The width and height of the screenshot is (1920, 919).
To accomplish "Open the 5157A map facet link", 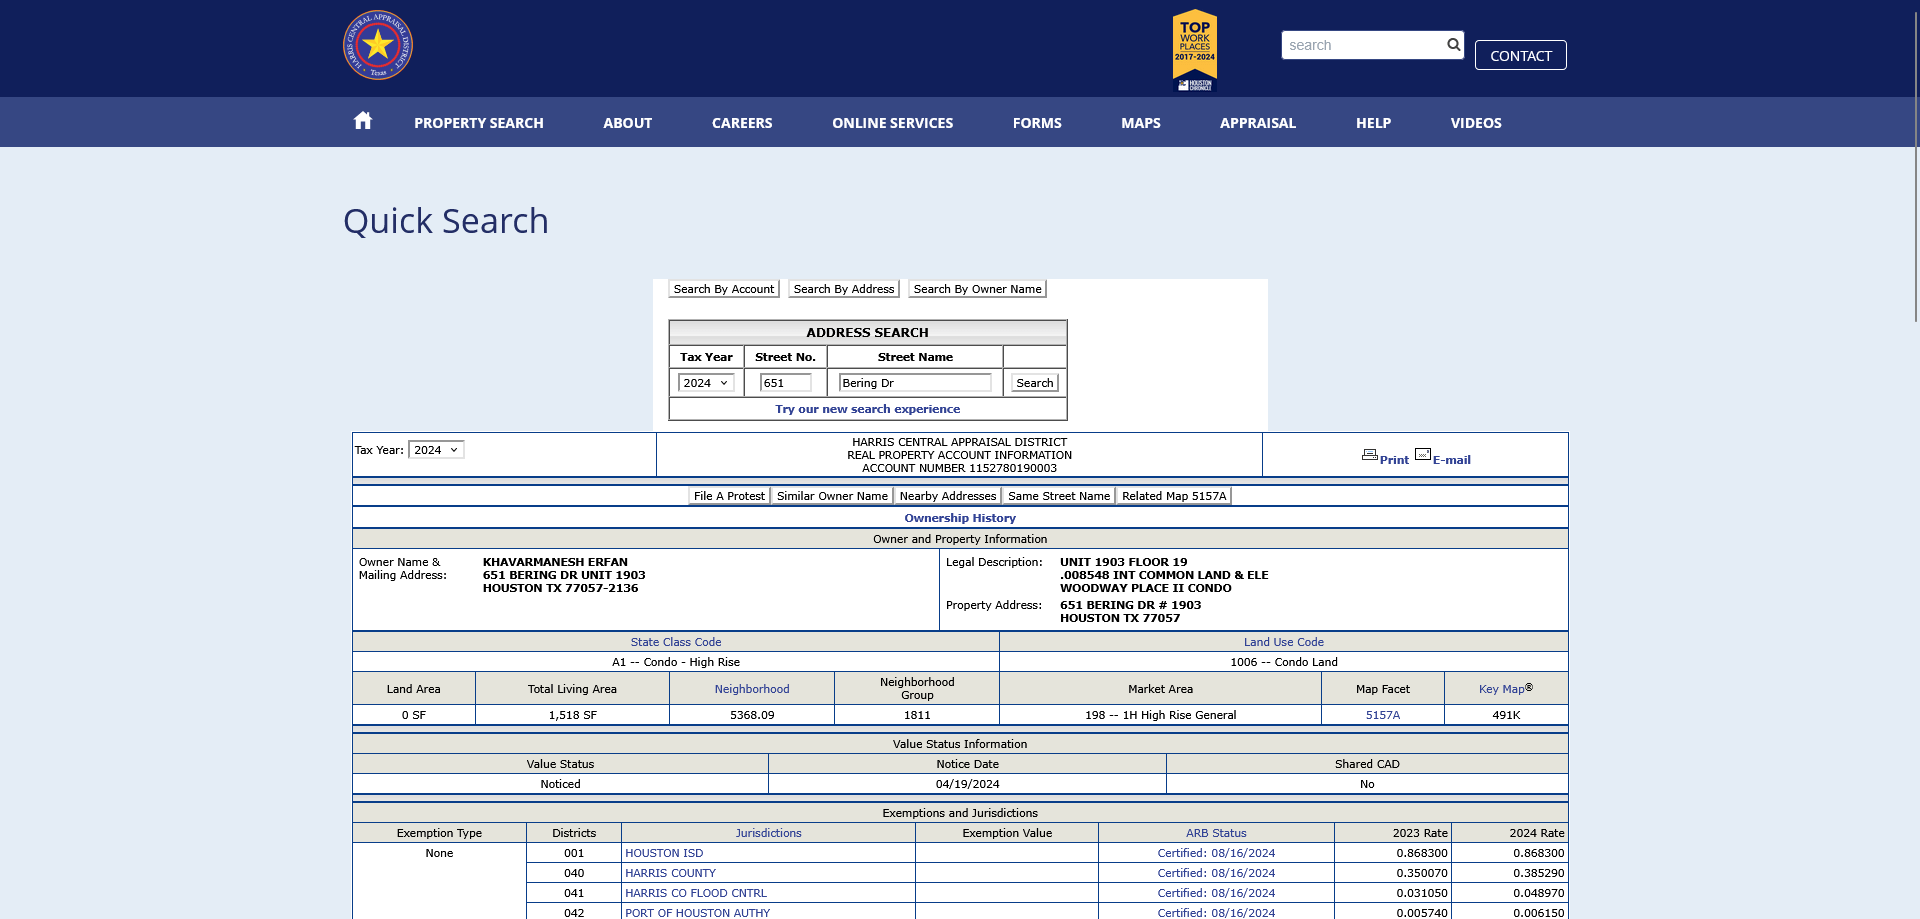I will [x=1383, y=715].
